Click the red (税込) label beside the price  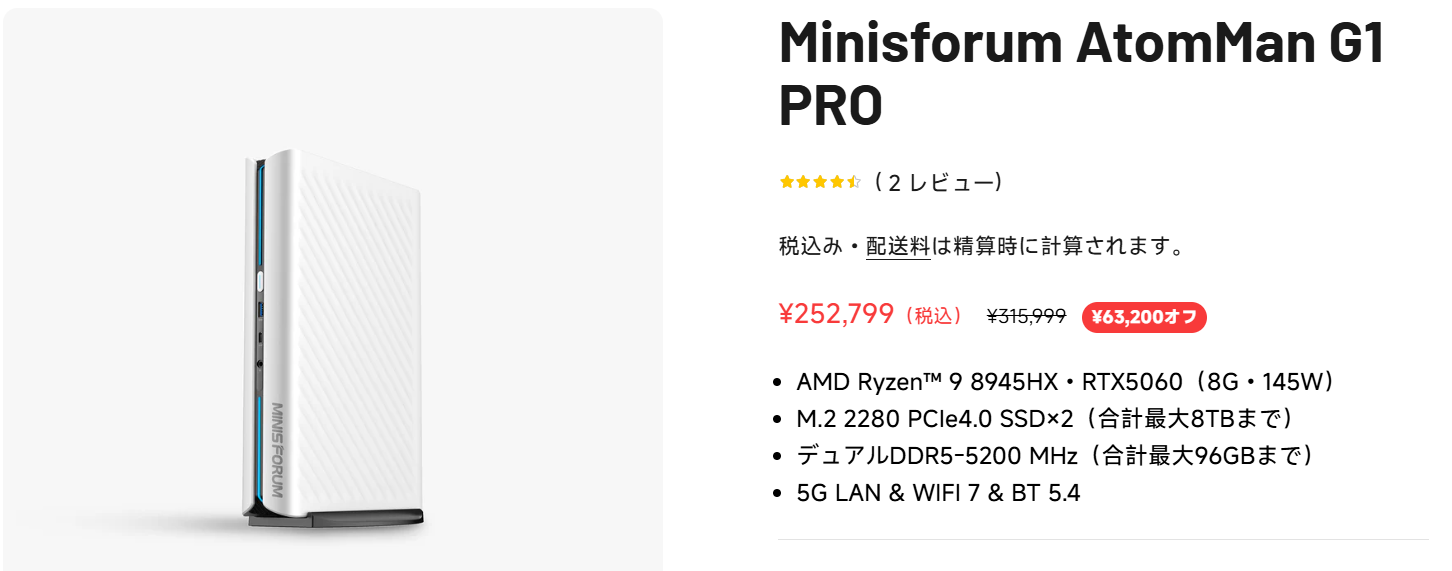932,316
